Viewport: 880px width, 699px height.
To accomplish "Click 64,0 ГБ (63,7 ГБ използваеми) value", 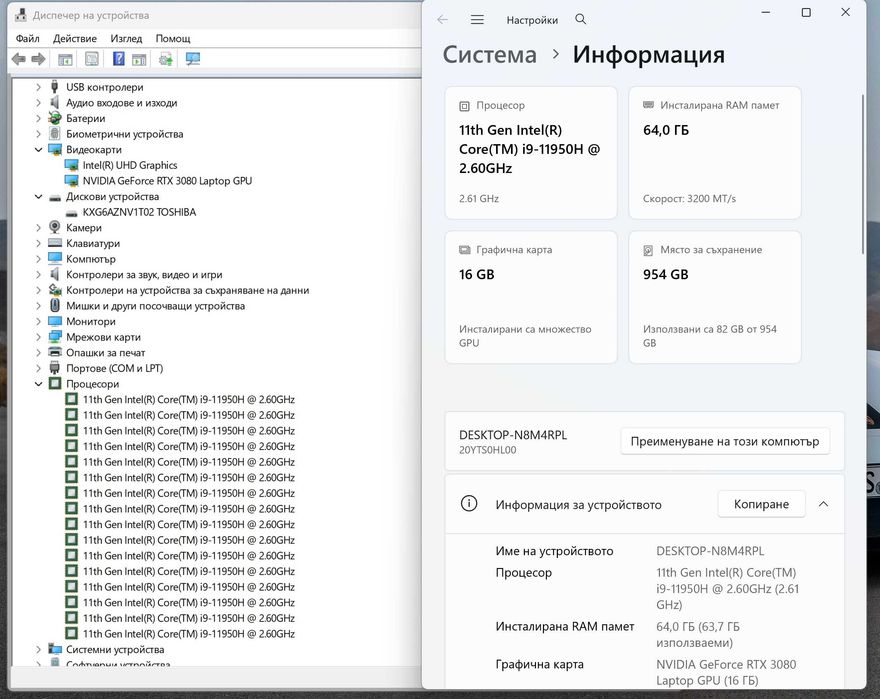I will pos(698,634).
